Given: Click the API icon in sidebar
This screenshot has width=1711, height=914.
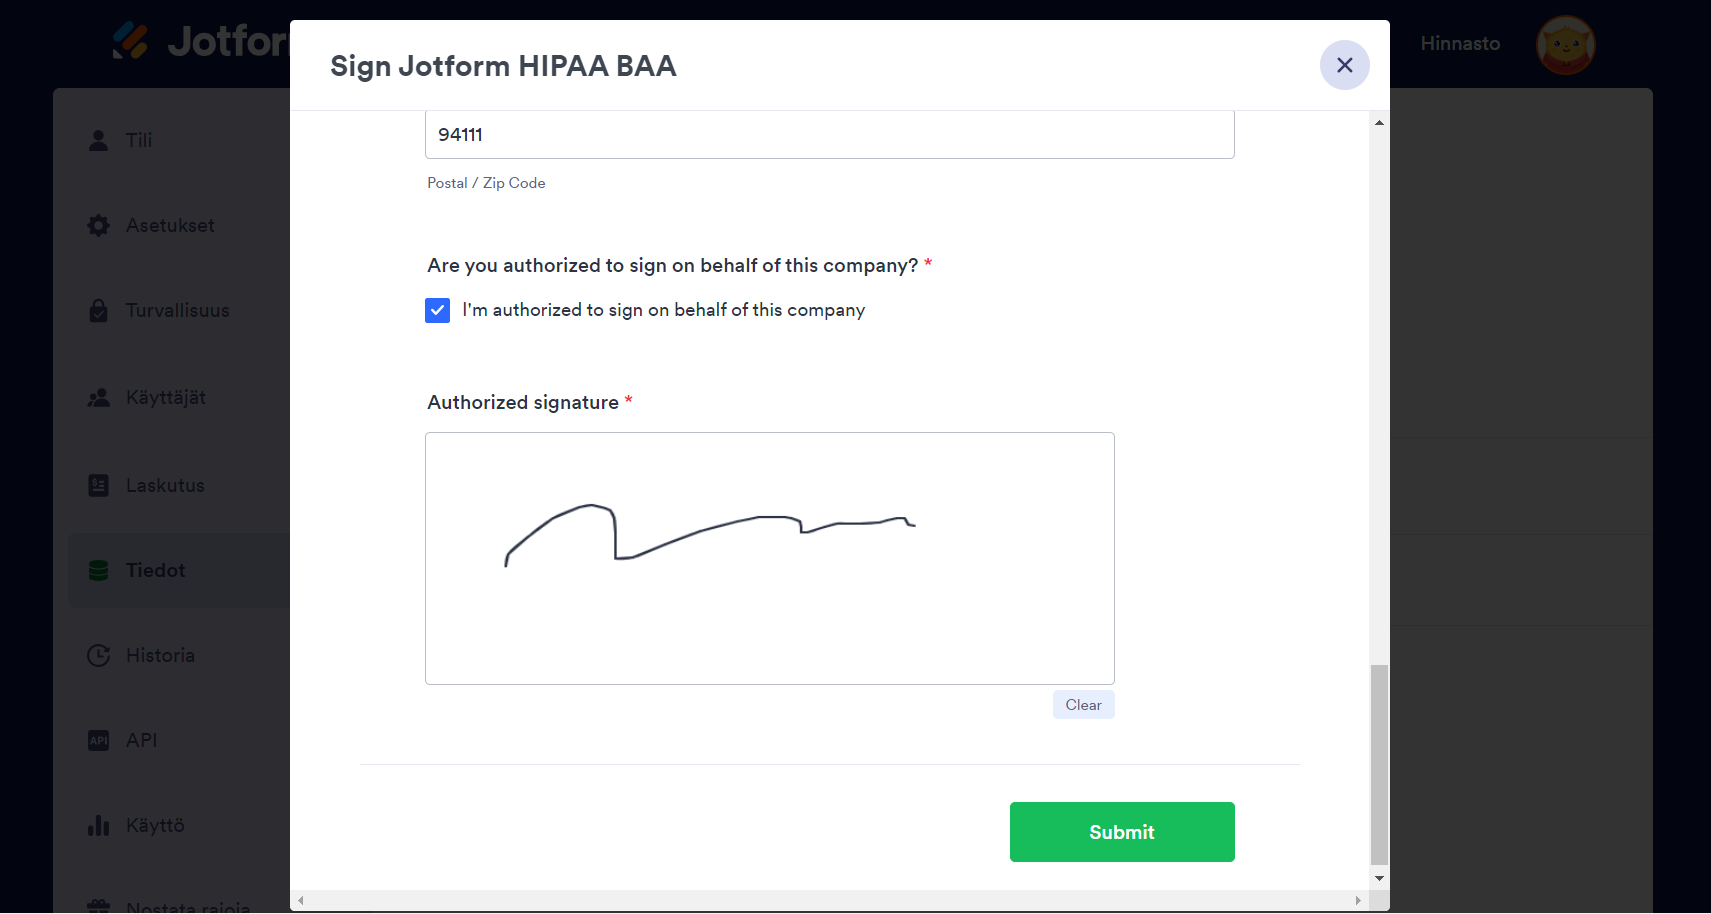Looking at the screenshot, I should pyautogui.click(x=98, y=740).
